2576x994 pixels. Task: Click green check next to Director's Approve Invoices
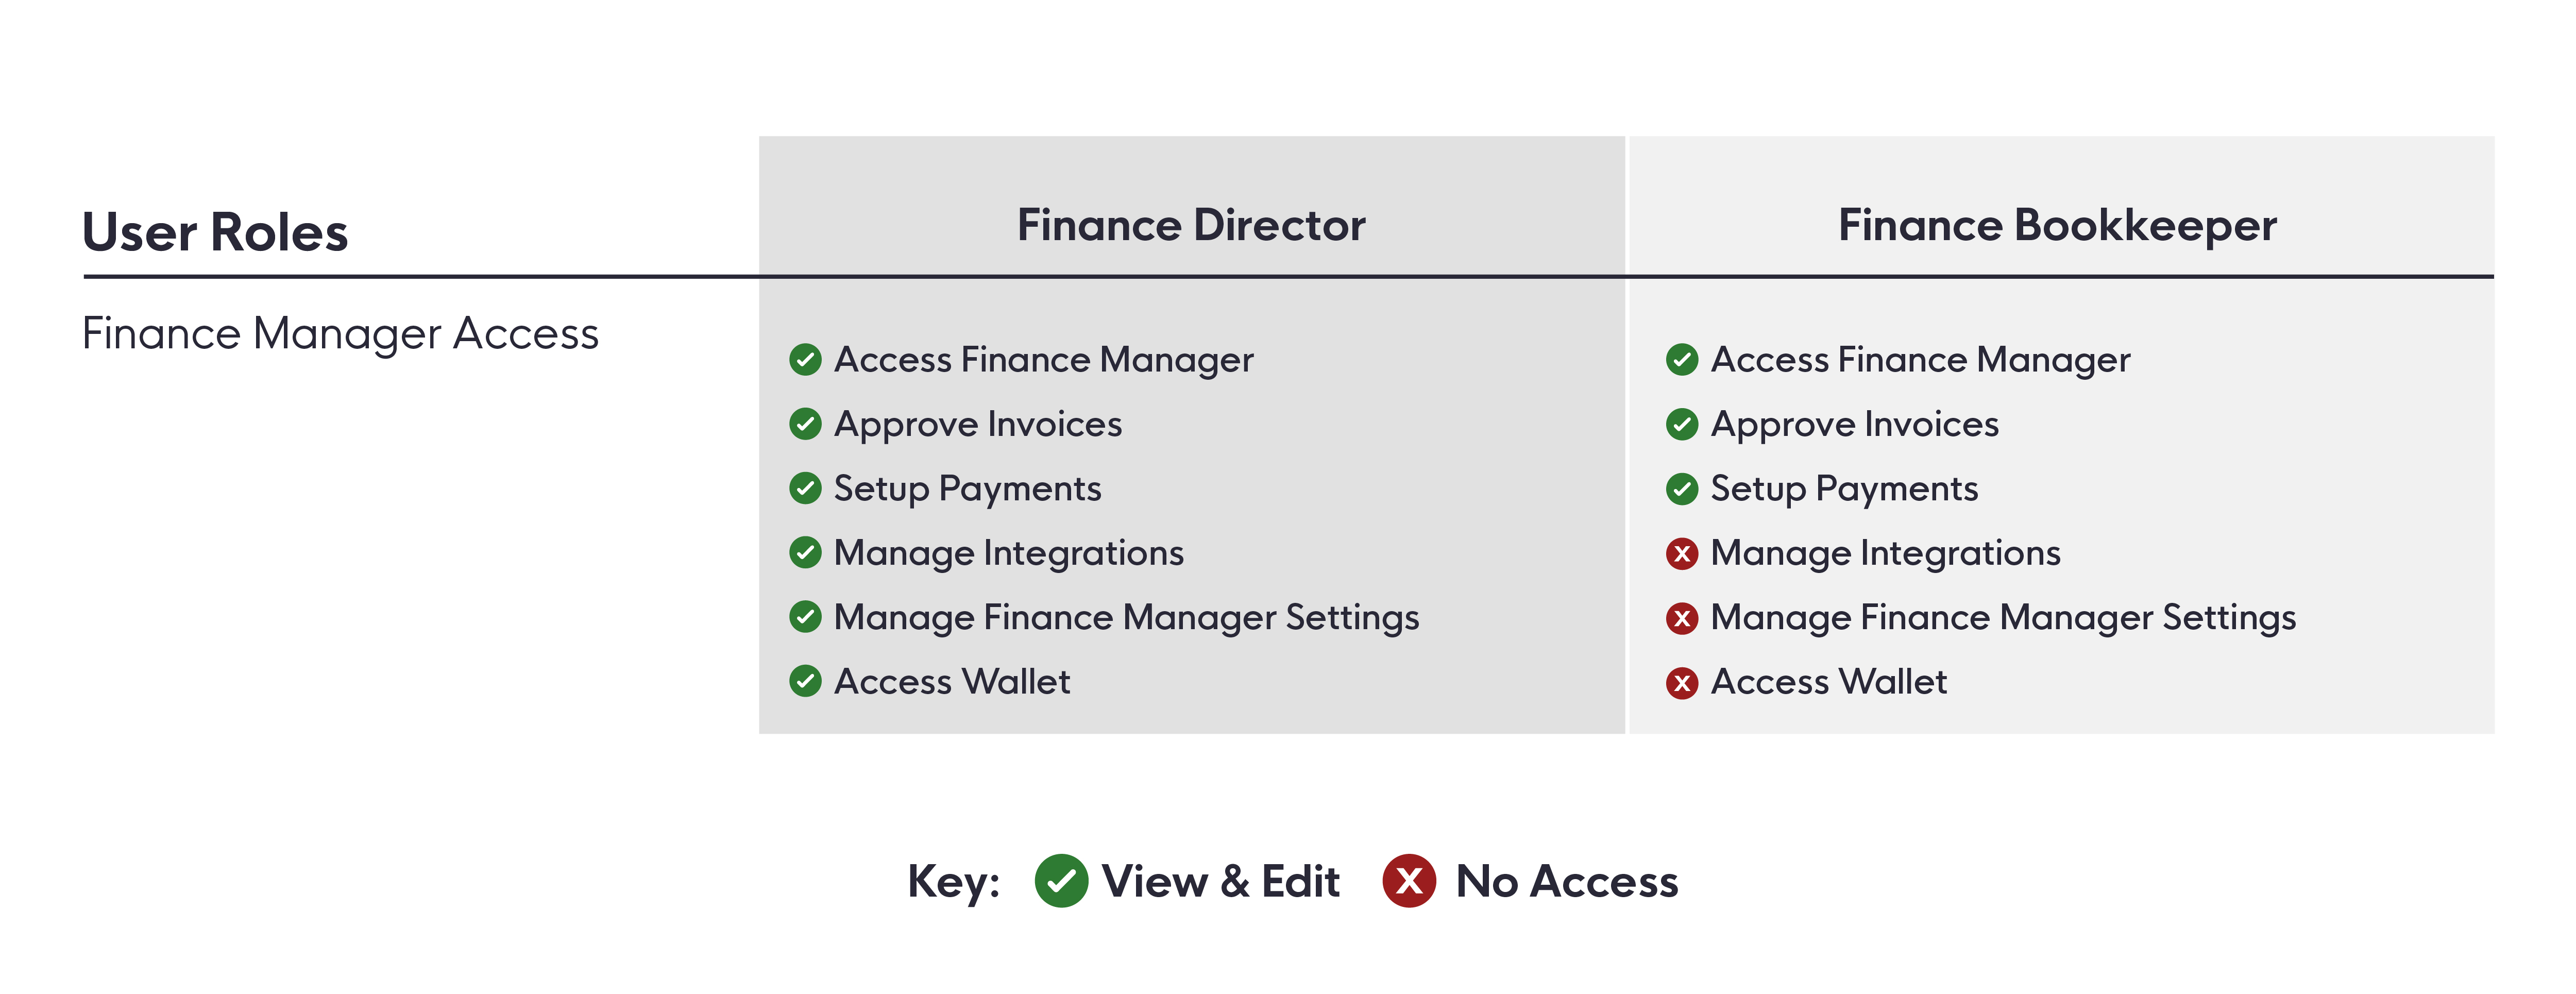tap(805, 424)
